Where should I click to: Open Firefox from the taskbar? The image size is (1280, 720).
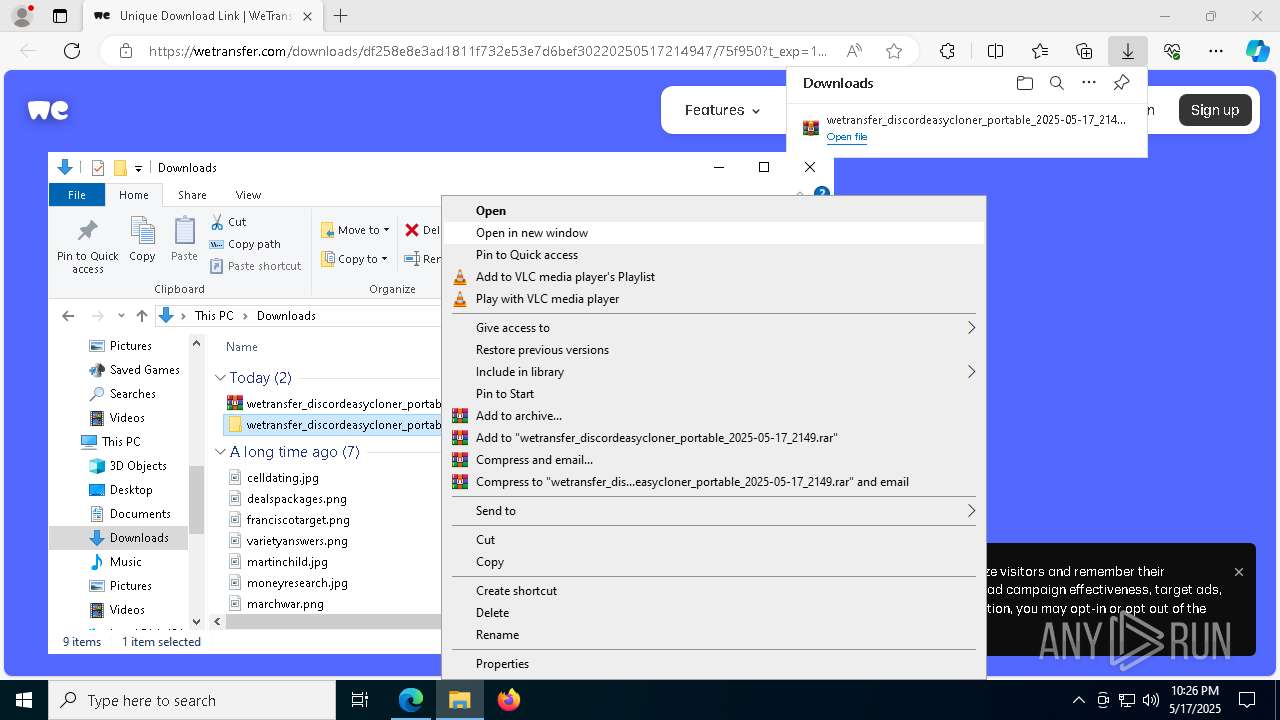click(x=509, y=700)
